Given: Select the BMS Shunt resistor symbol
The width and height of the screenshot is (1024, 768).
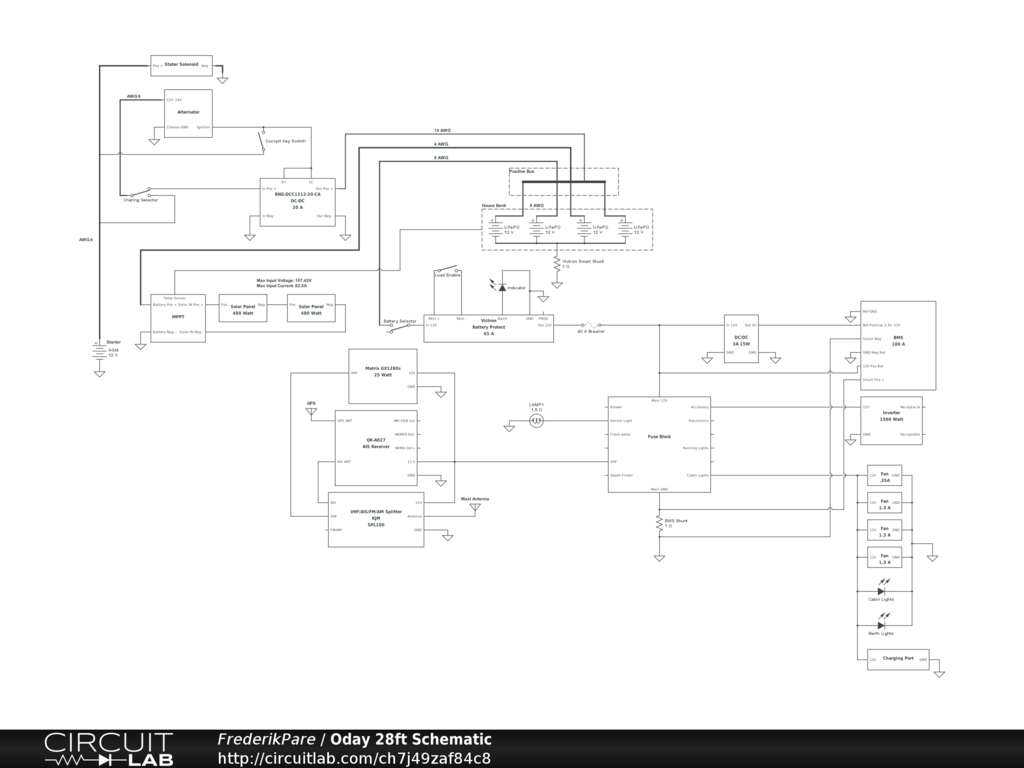Looking at the screenshot, I should click(x=659, y=522).
